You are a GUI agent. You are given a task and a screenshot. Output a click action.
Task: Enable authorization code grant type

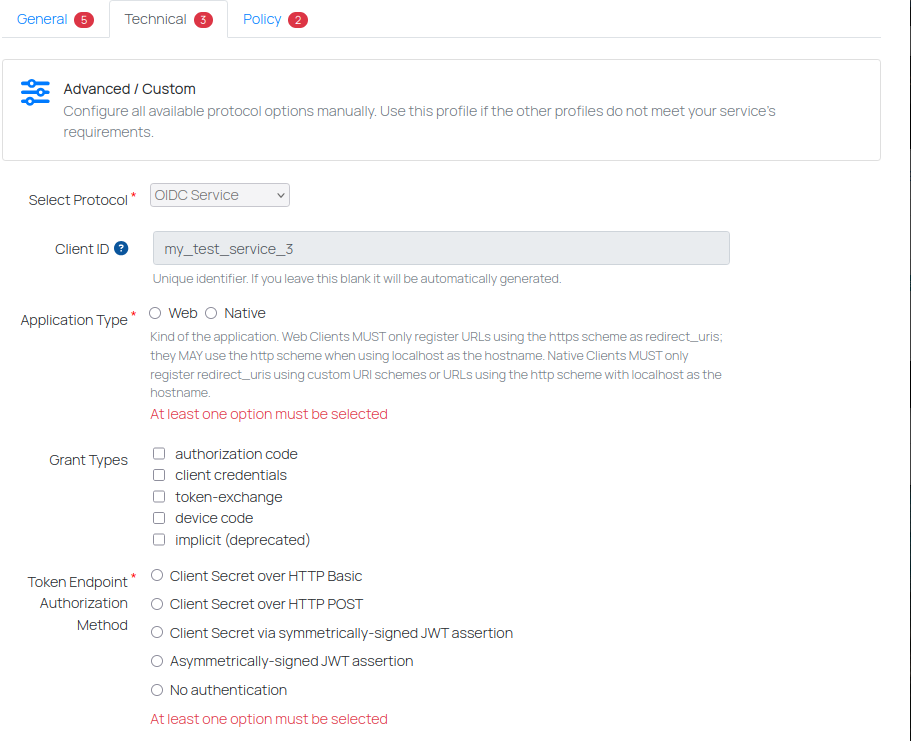tap(159, 453)
